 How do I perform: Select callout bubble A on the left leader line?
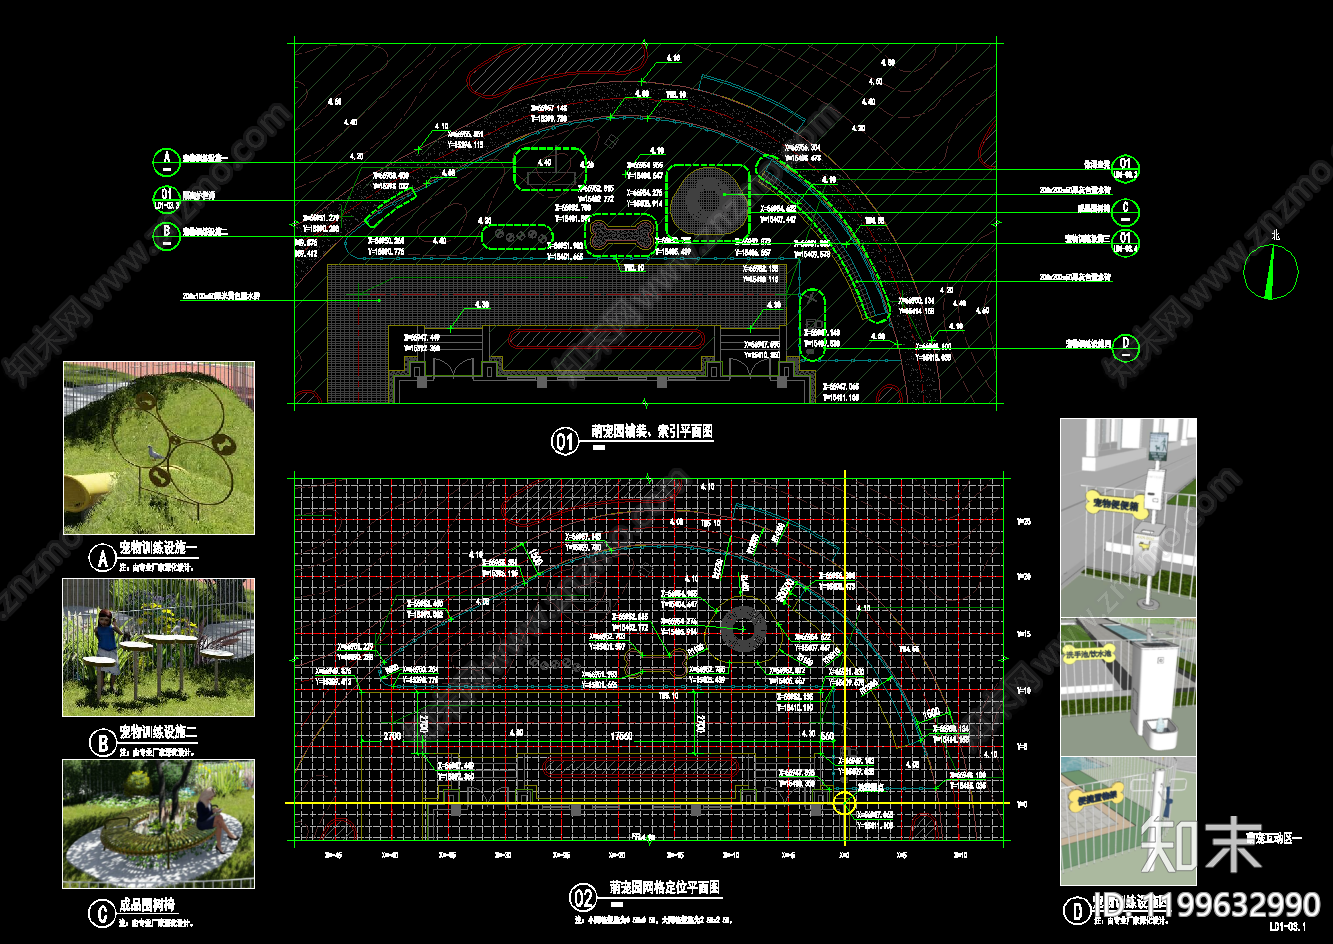coord(165,160)
